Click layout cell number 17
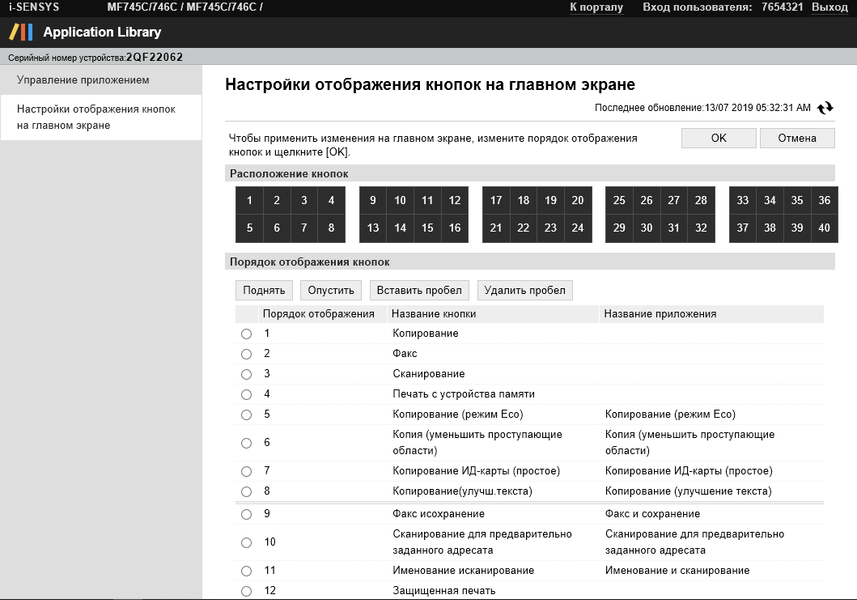The image size is (857, 600). pyautogui.click(x=496, y=201)
